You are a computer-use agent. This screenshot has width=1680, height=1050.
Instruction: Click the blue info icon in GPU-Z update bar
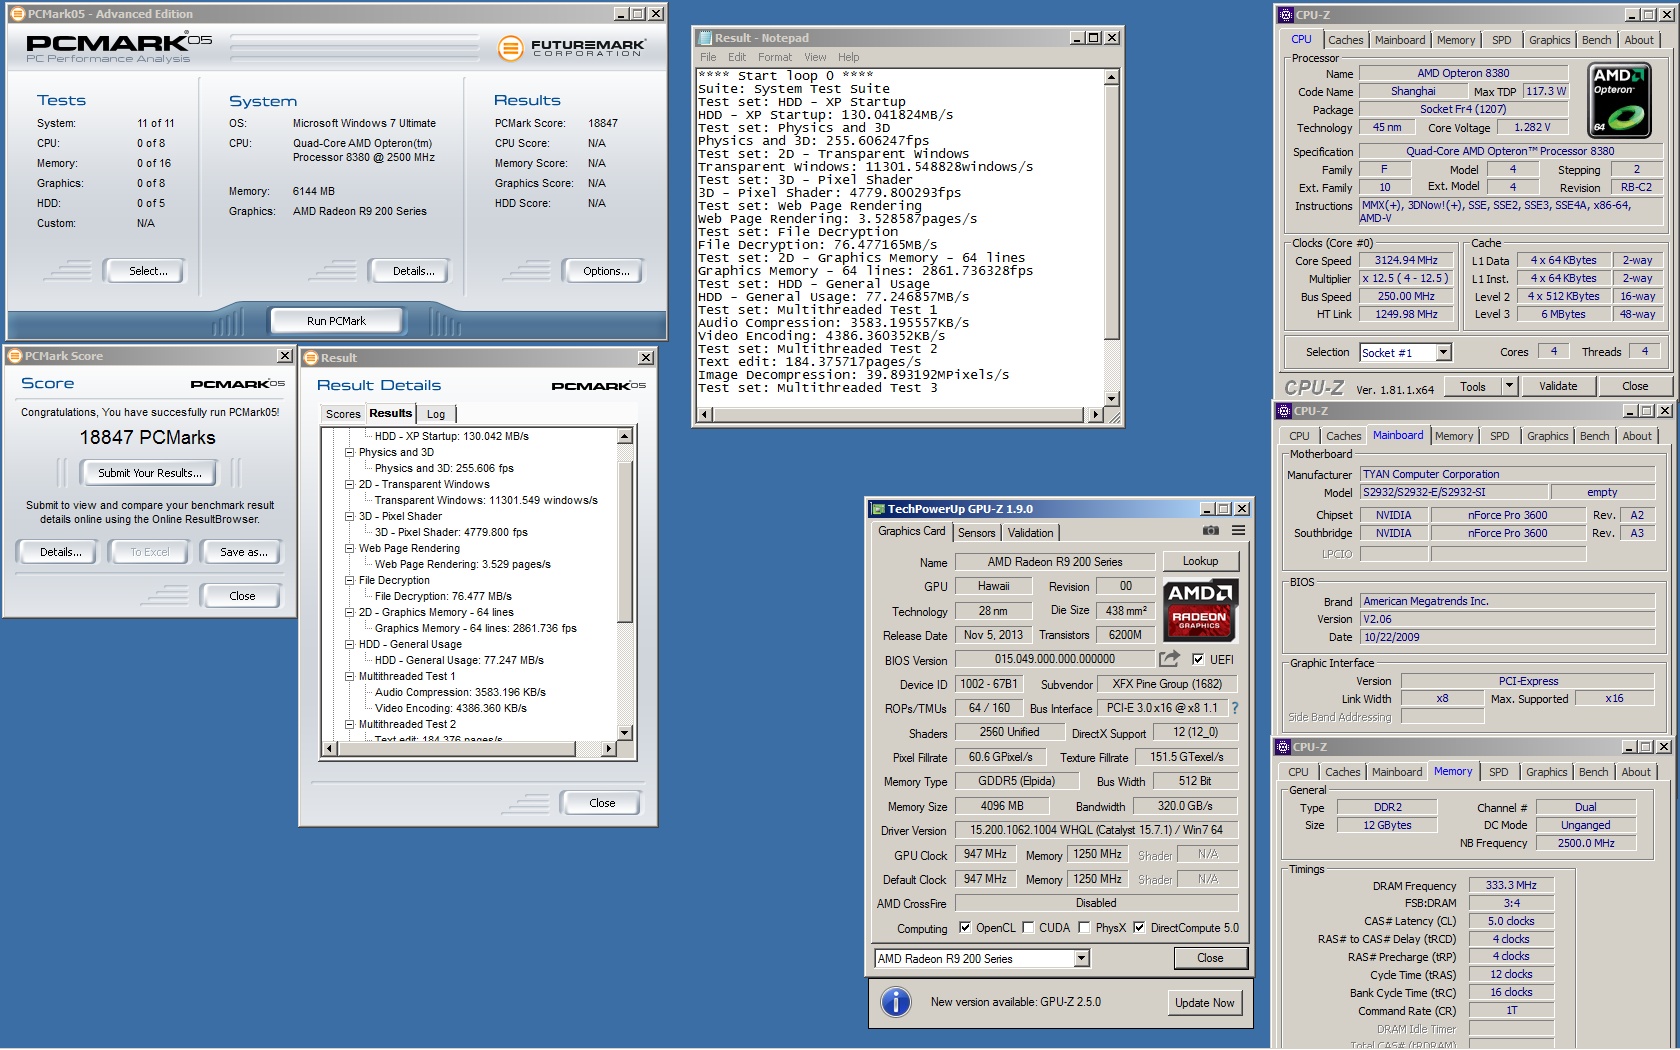(896, 1002)
